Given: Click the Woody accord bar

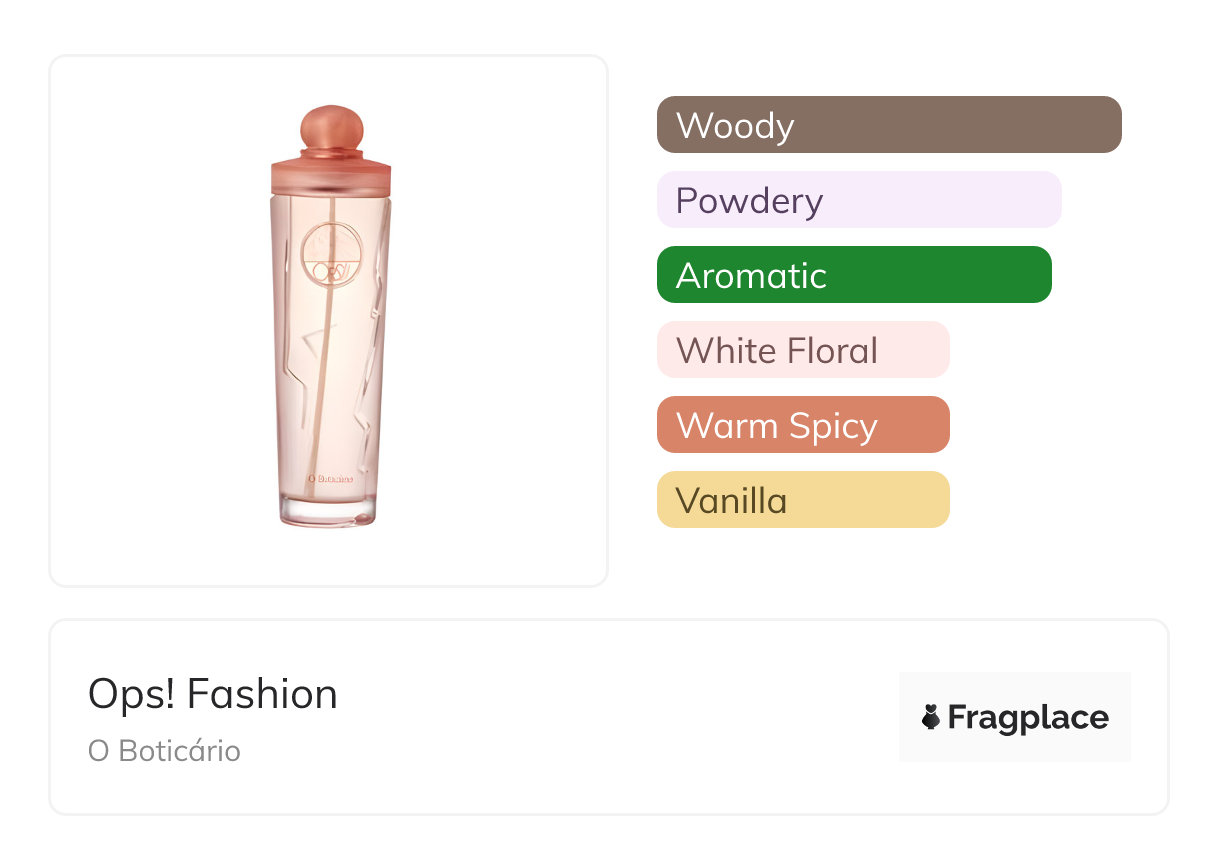Looking at the screenshot, I should point(888,125).
